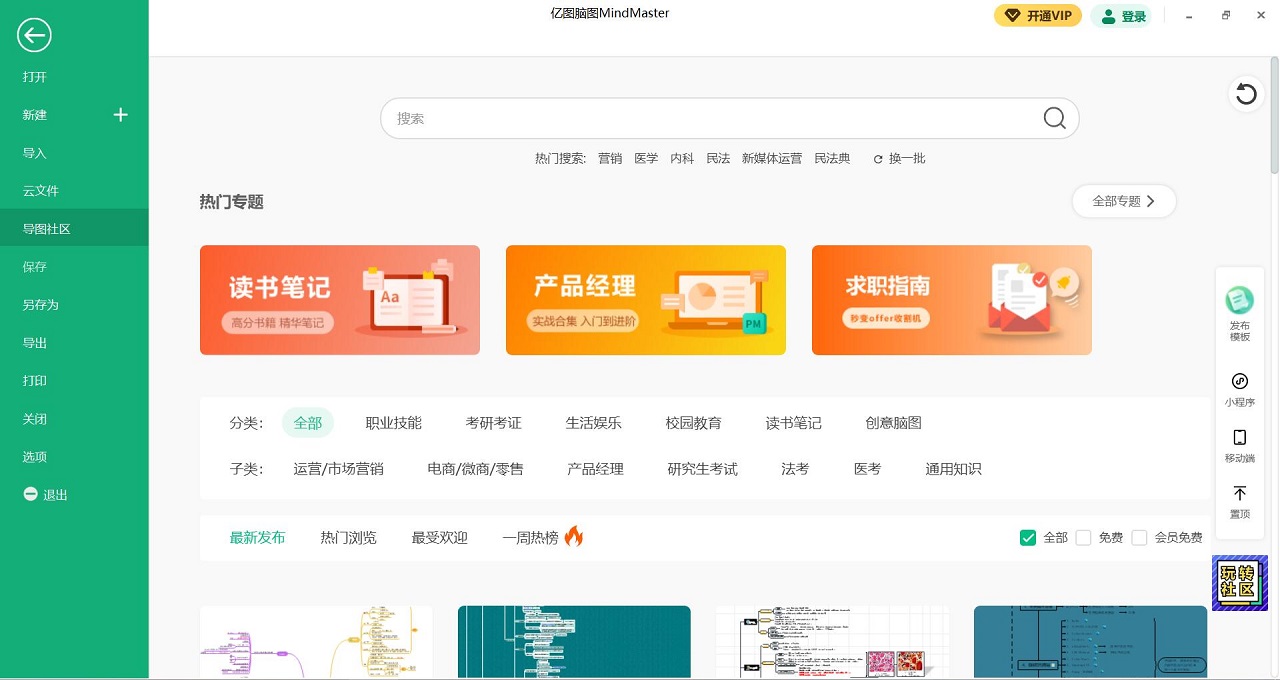Select 职业技能 category
The width and height of the screenshot is (1280, 680).
tap(394, 423)
